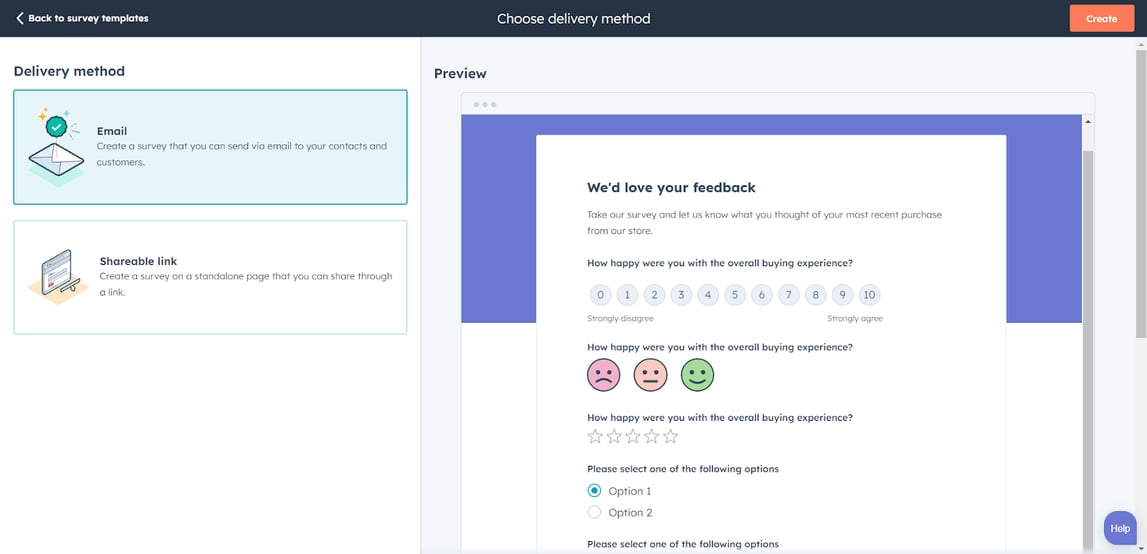Click the 'Preview' section heading
This screenshot has width=1147, height=554.
(460, 73)
